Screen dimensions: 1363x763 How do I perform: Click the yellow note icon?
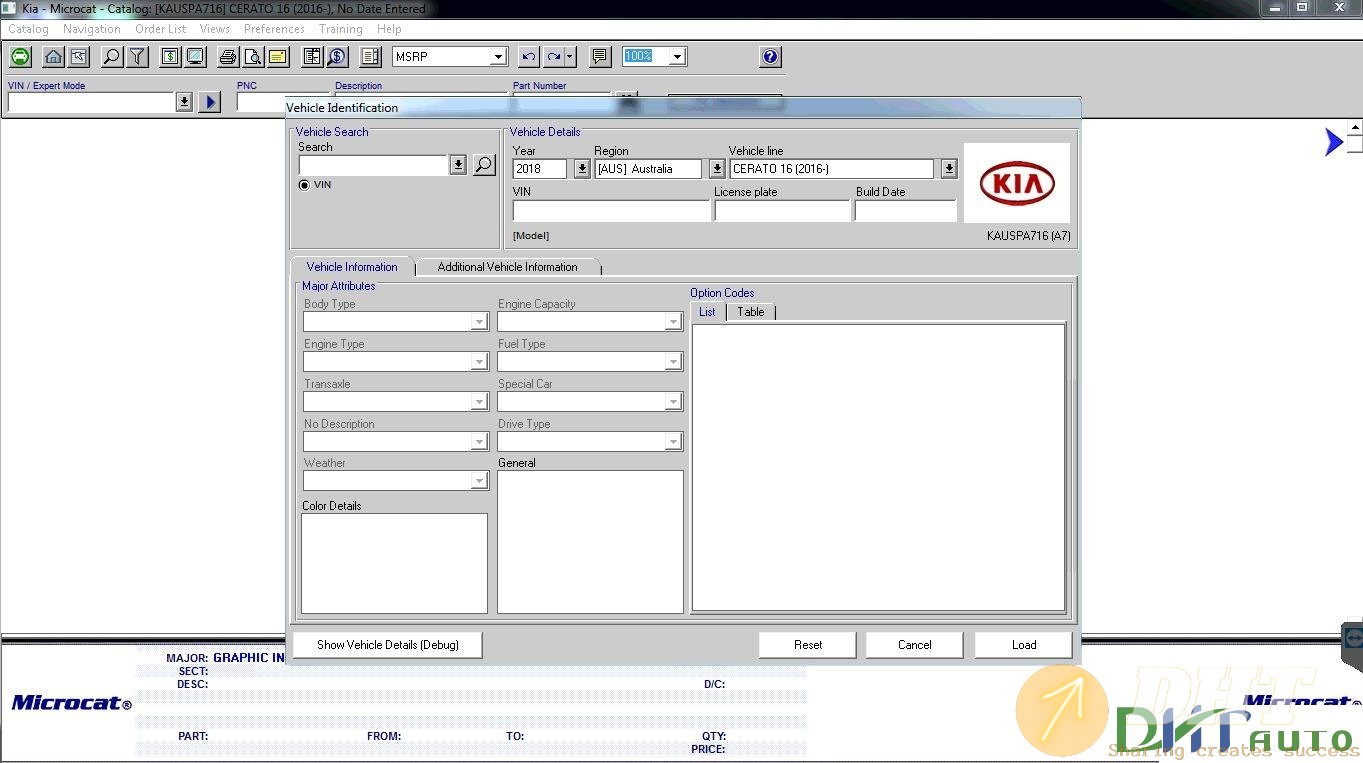[x=278, y=57]
